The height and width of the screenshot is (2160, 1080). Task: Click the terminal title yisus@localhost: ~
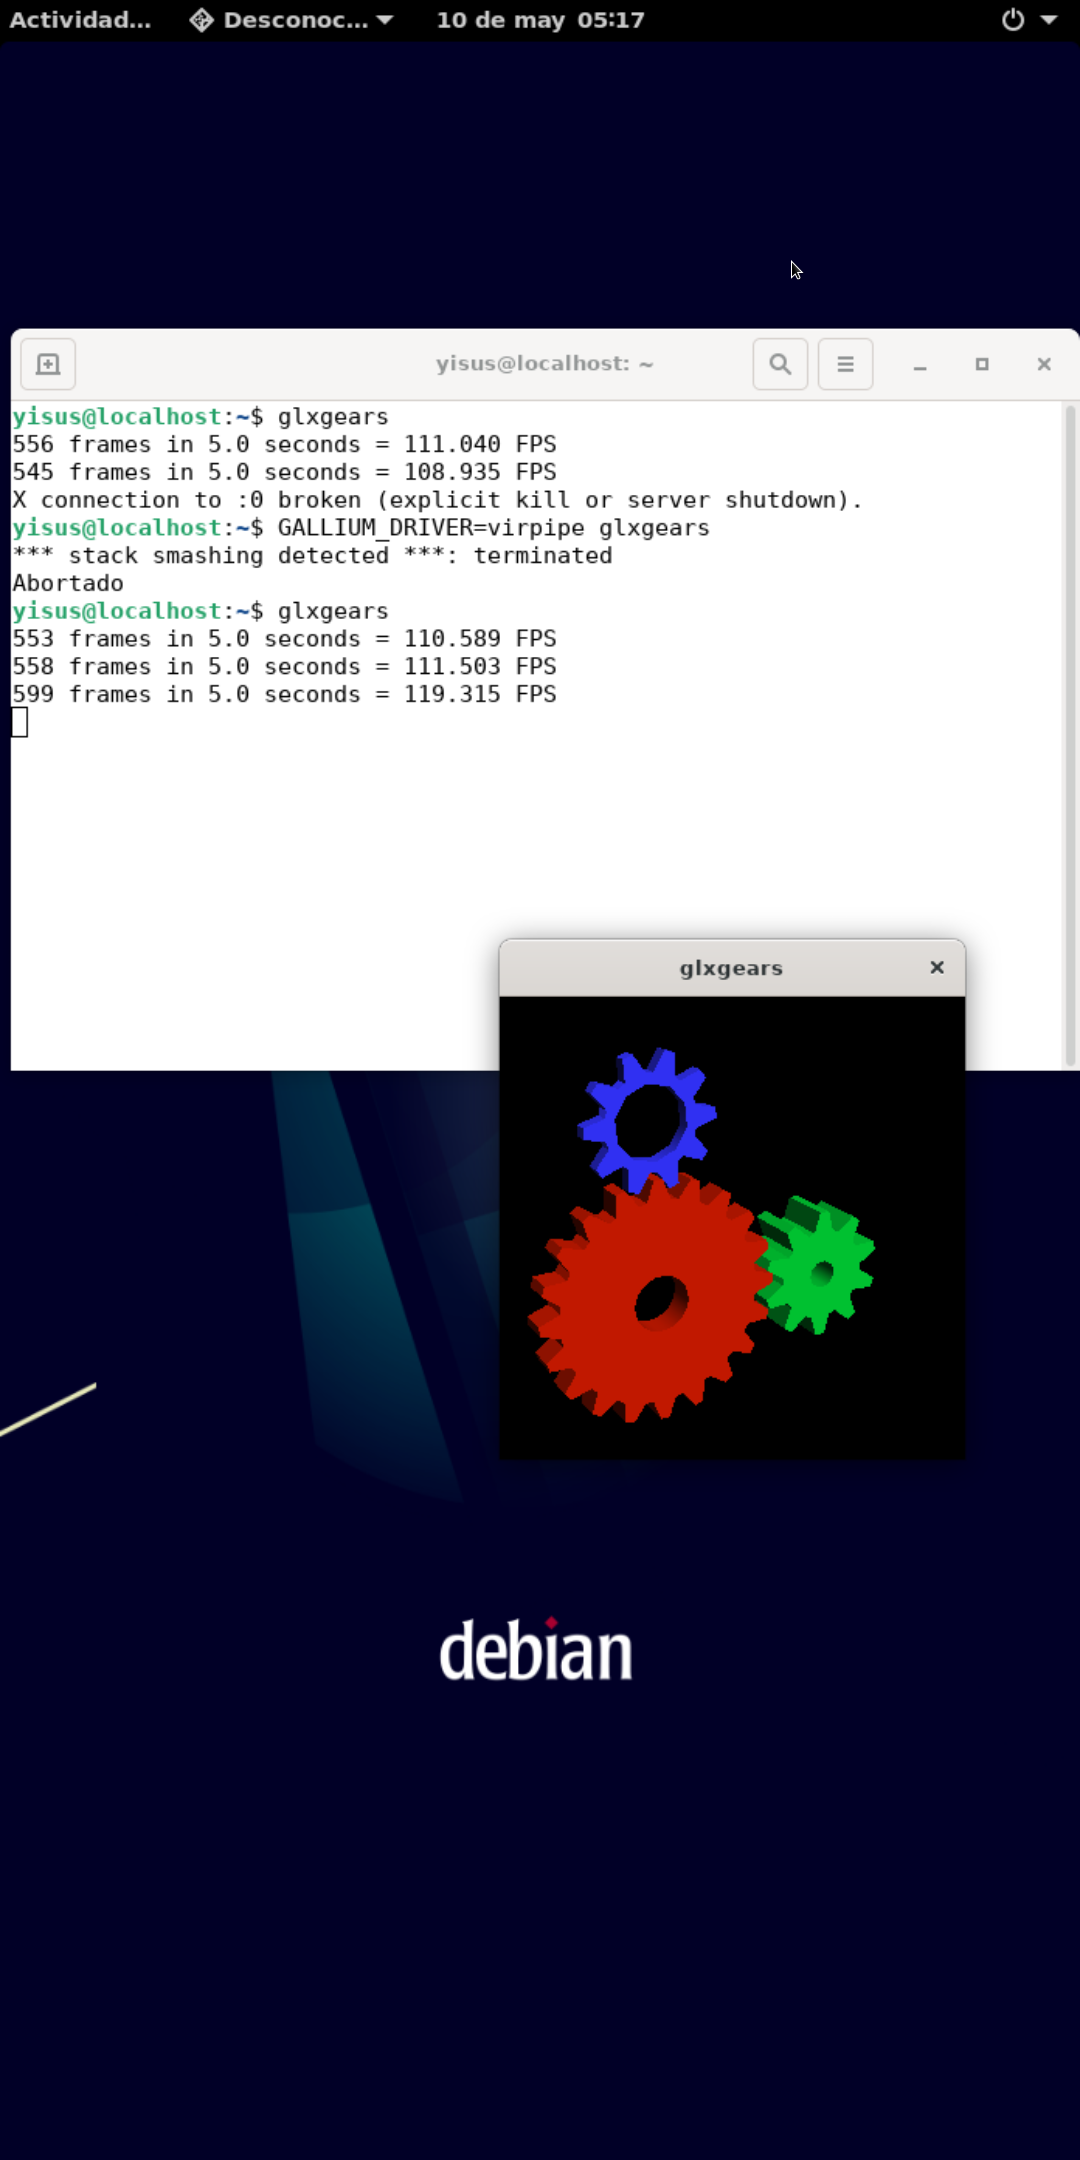544,364
